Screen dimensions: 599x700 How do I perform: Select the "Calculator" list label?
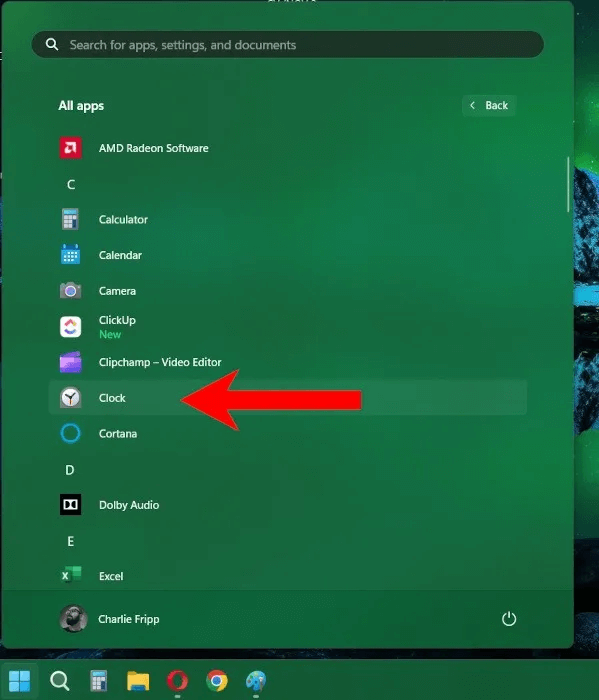[x=123, y=219]
